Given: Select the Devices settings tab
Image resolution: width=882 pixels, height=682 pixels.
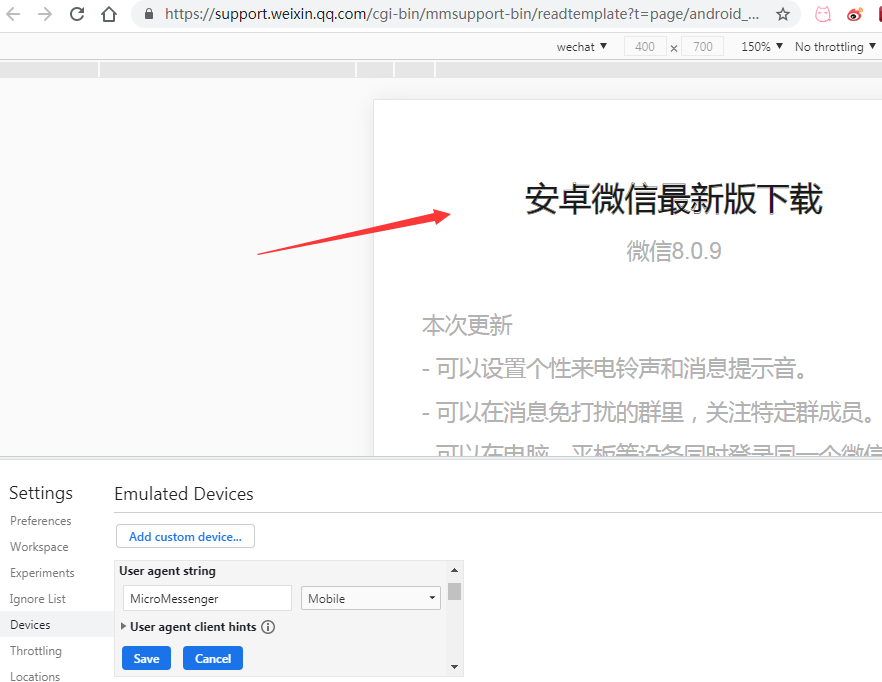Looking at the screenshot, I should 56,625.
